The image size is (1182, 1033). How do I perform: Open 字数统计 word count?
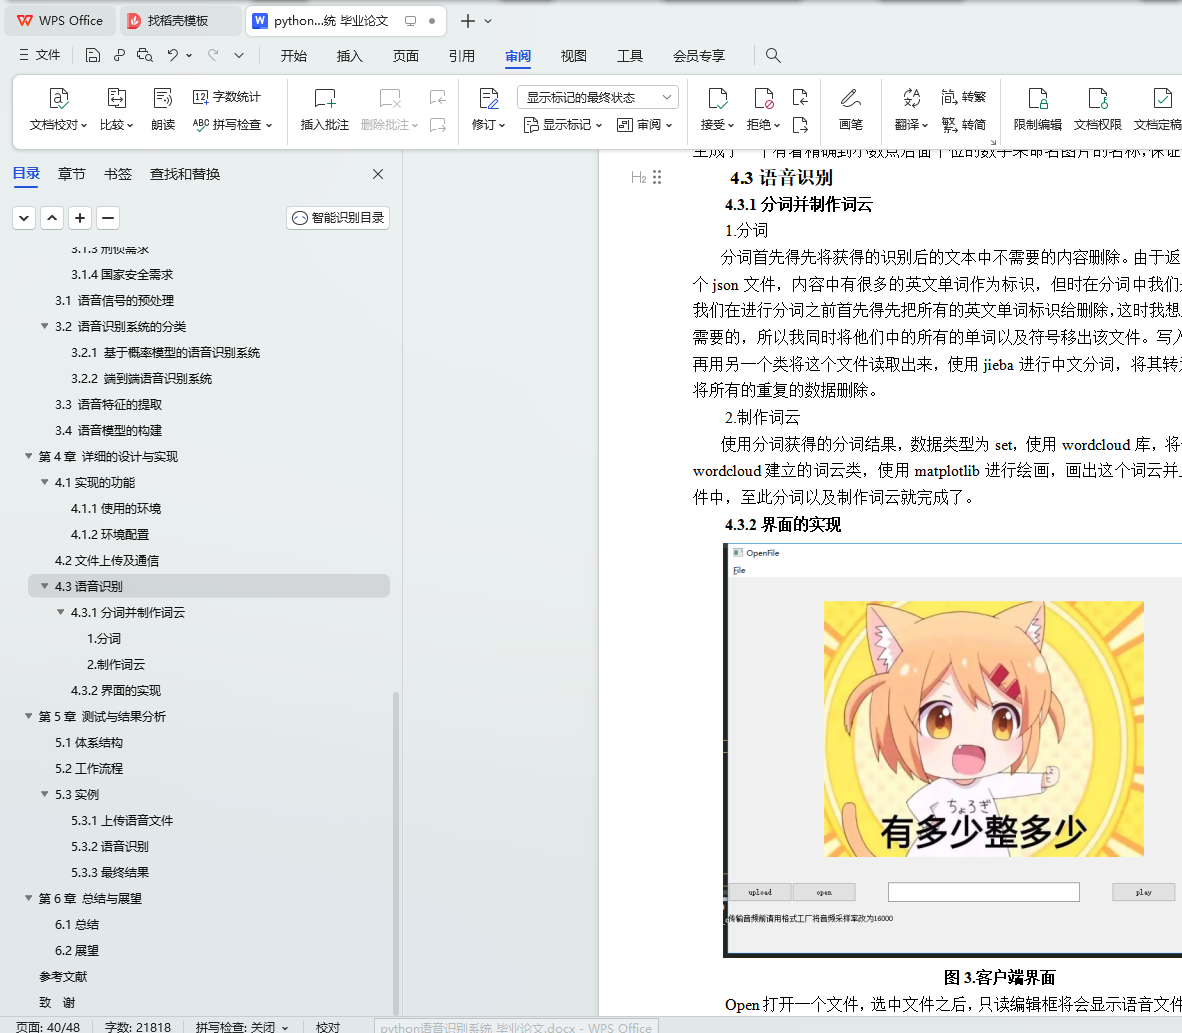tap(227, 97)
